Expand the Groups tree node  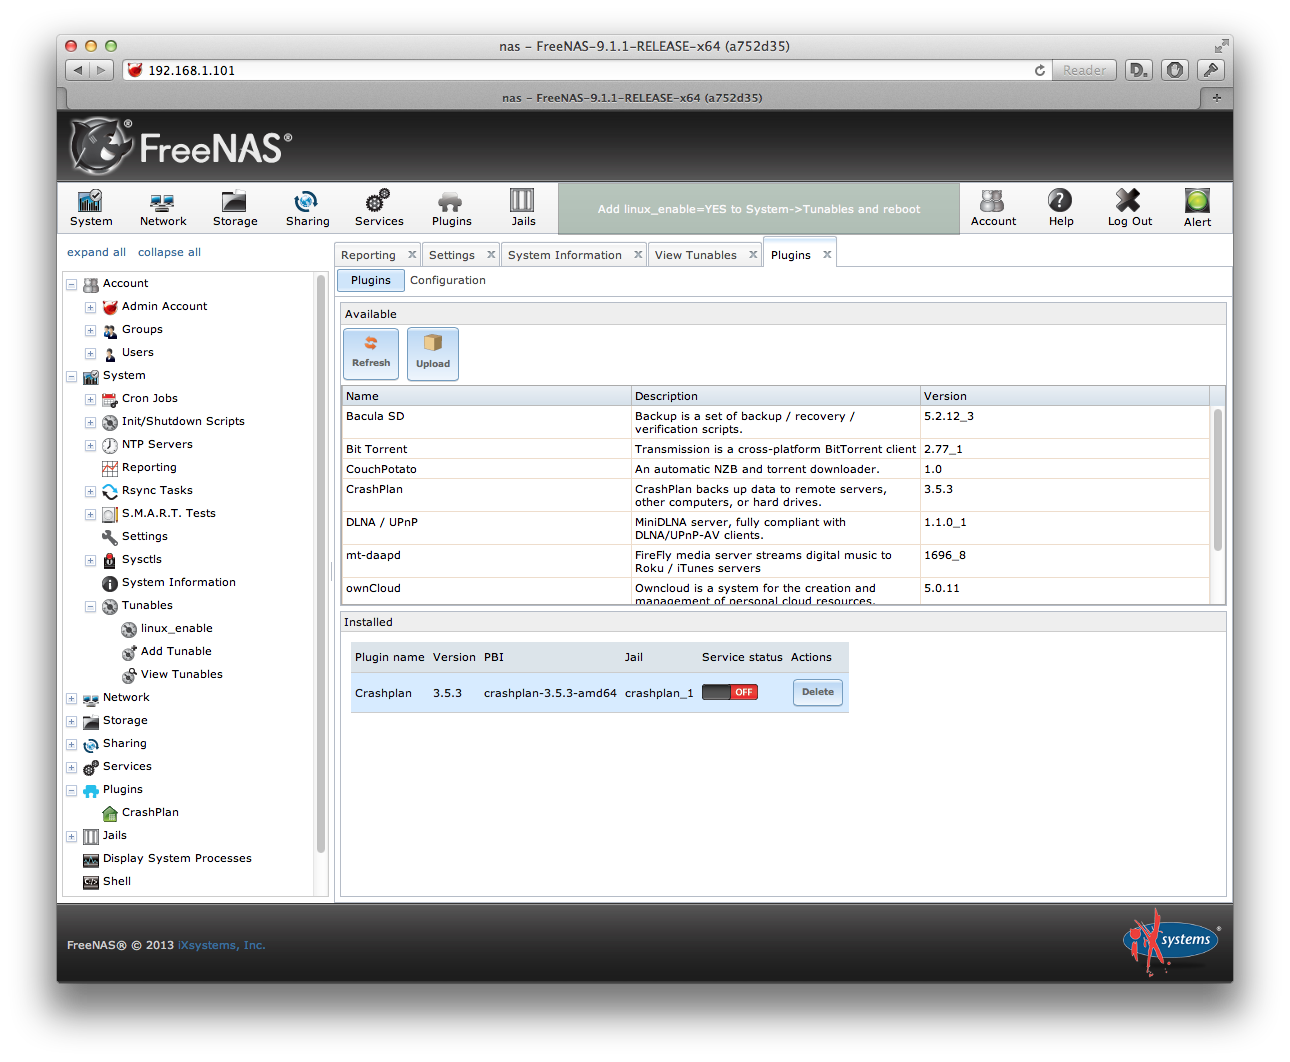[90, 330]
